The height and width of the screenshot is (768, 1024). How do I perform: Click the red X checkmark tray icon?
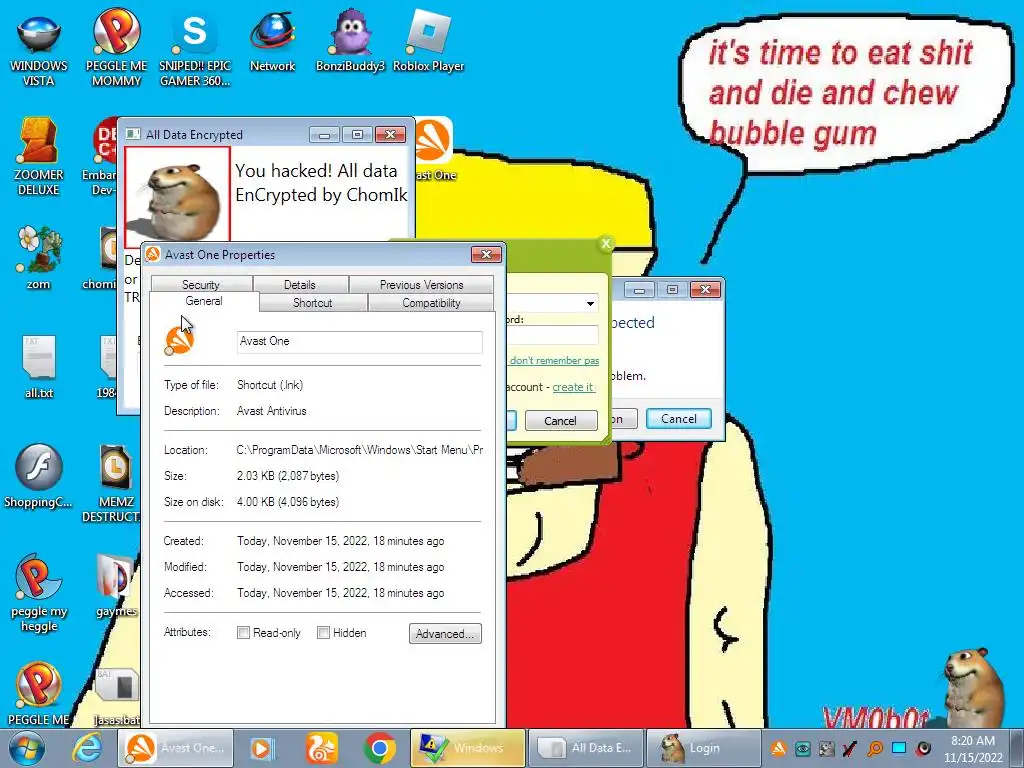coord(850,748)
